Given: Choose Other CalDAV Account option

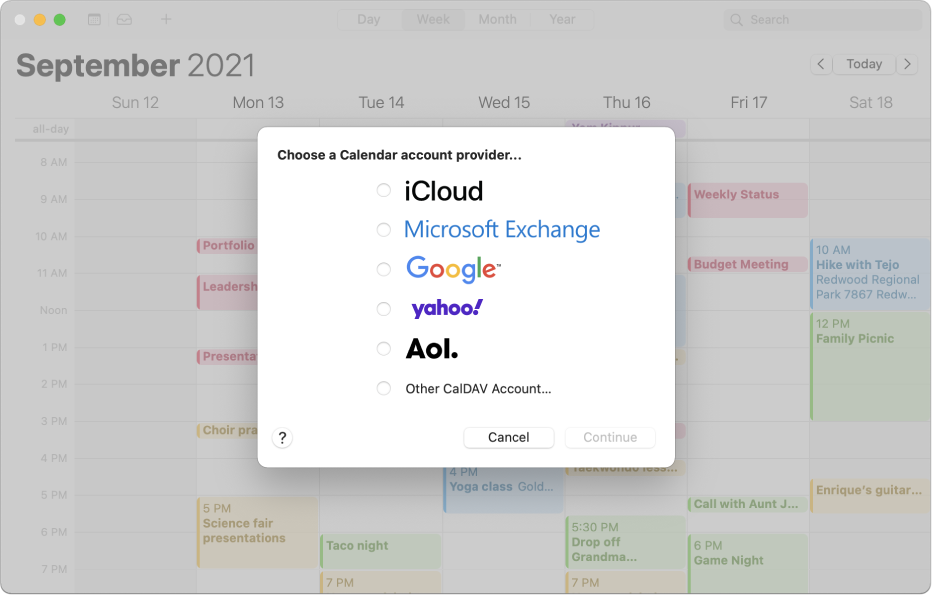Looking at the screenshot, I should (x=384, y=389).
